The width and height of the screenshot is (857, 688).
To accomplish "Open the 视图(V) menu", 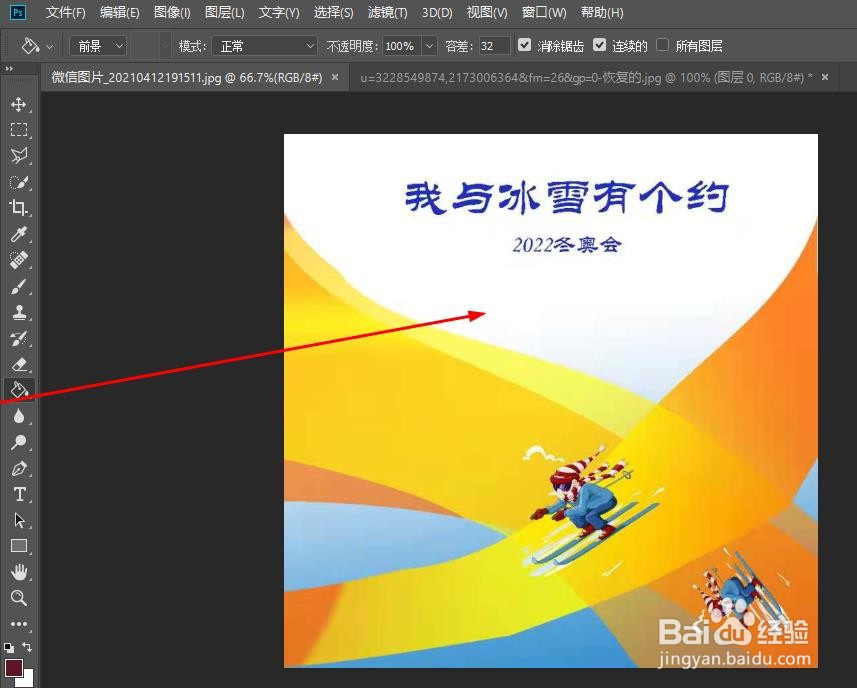I will (x=487, y=13).
